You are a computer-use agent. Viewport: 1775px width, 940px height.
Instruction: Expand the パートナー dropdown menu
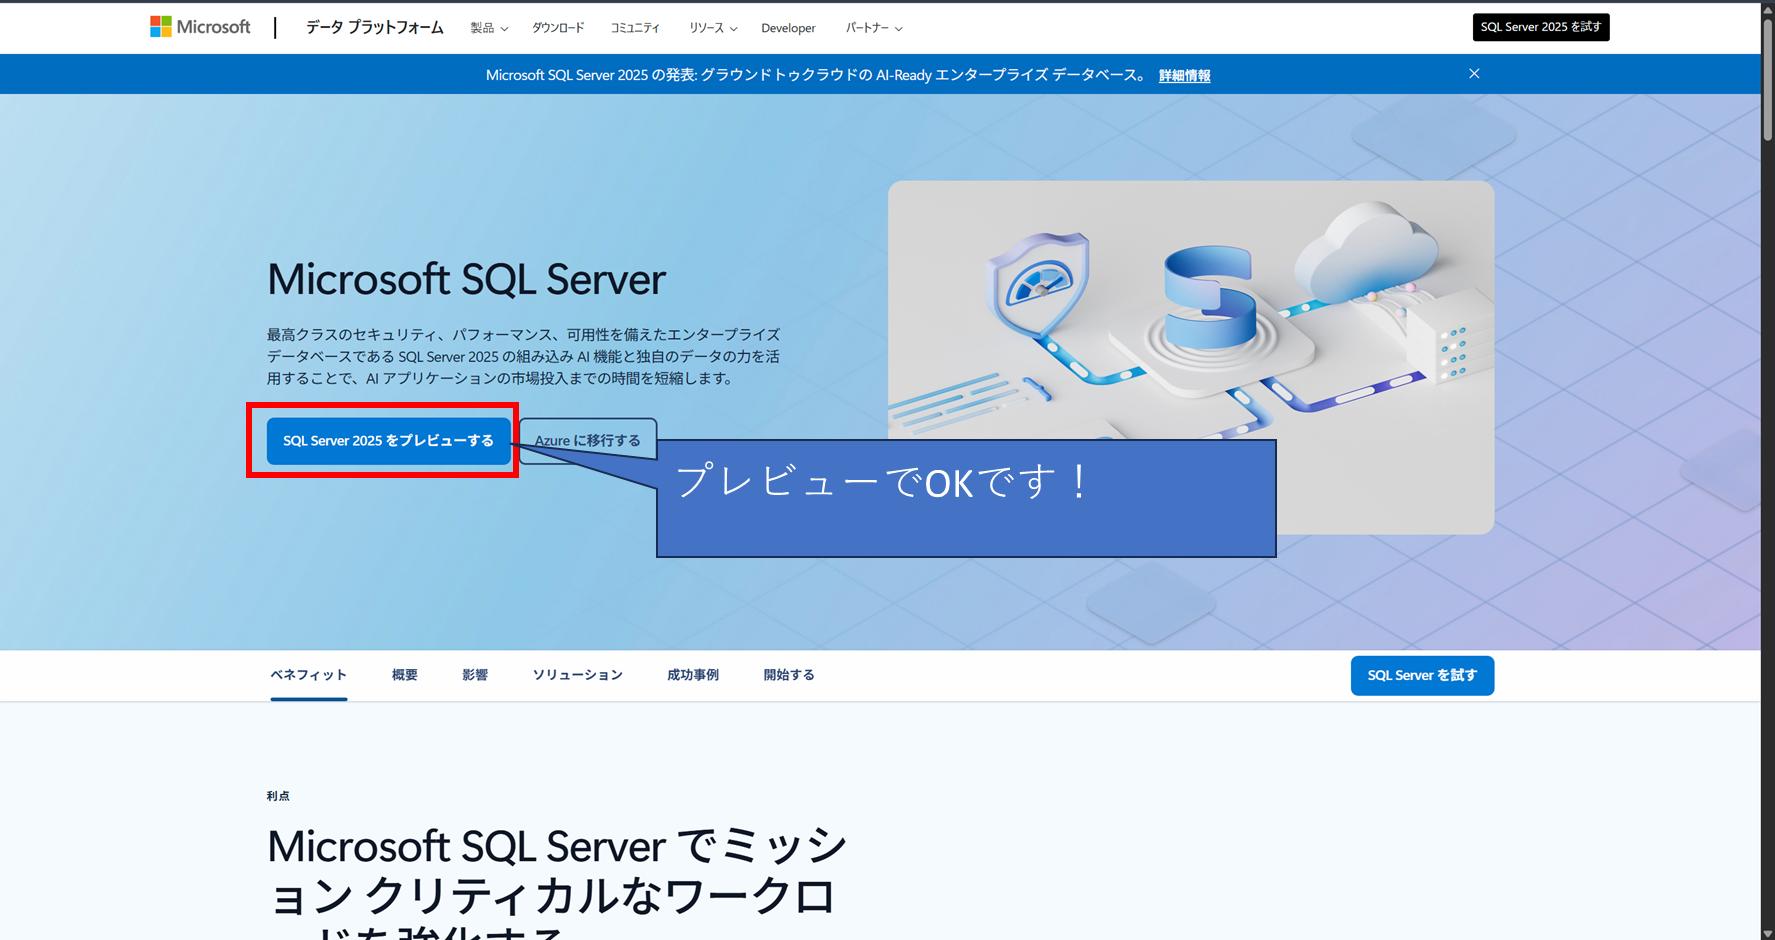[872, 28]
